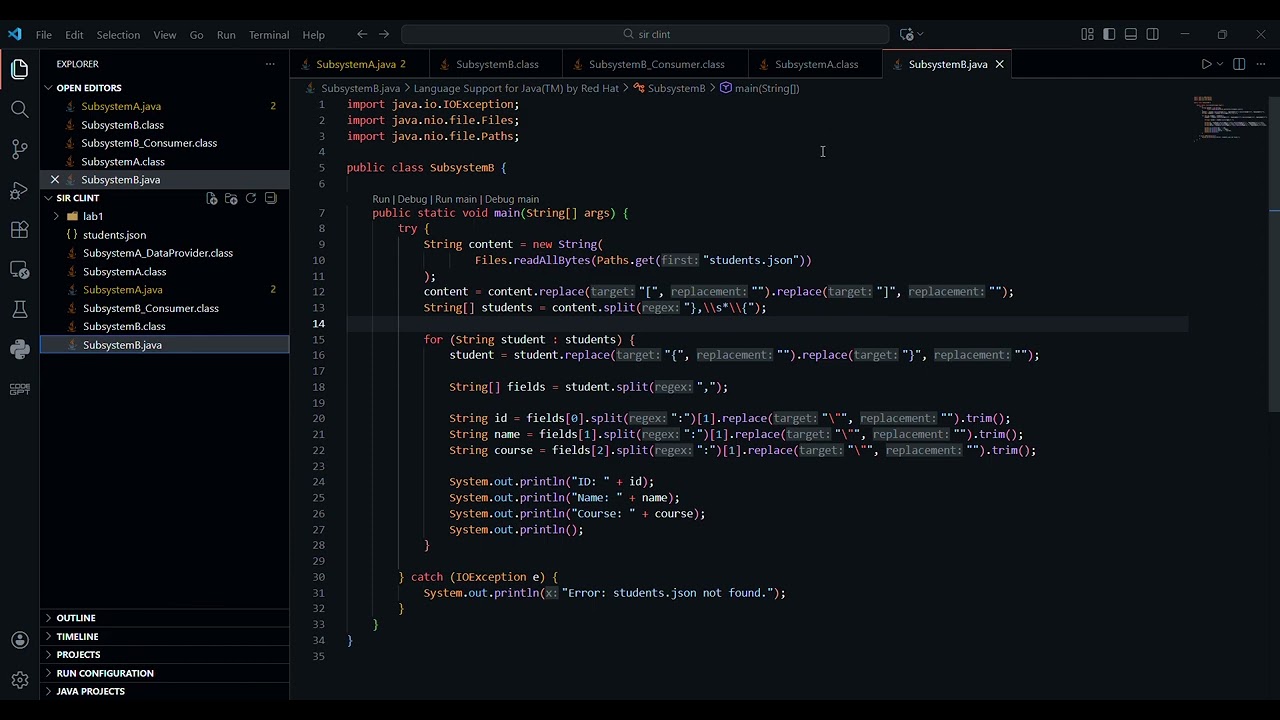Run the Java file with play button

(x=1206, y=64)
